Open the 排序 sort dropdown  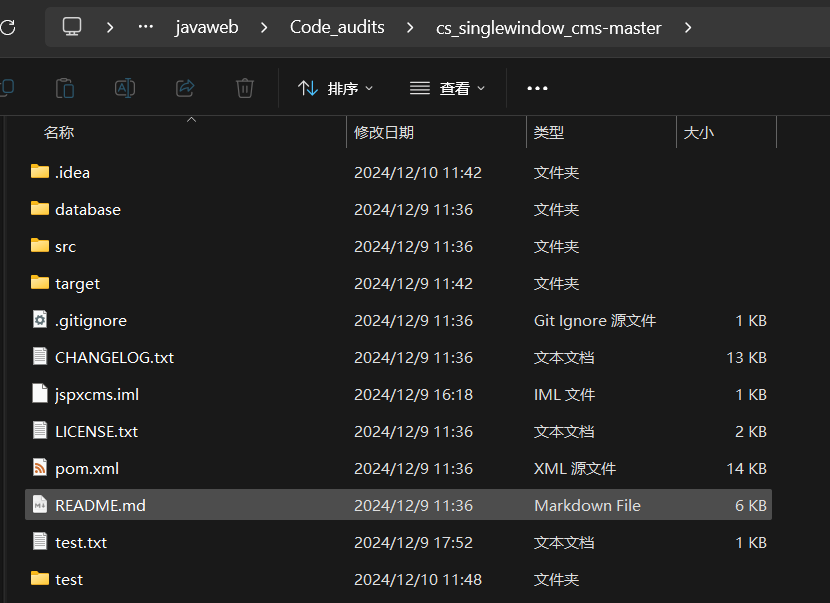(335, 88)
